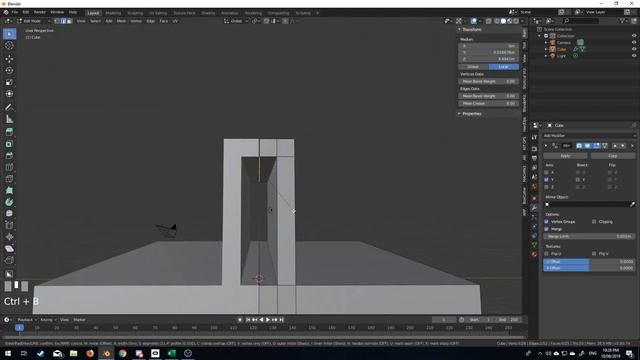Select the Measure tool
This screenshot has width=640, height=360.
[x=9, y=119]
